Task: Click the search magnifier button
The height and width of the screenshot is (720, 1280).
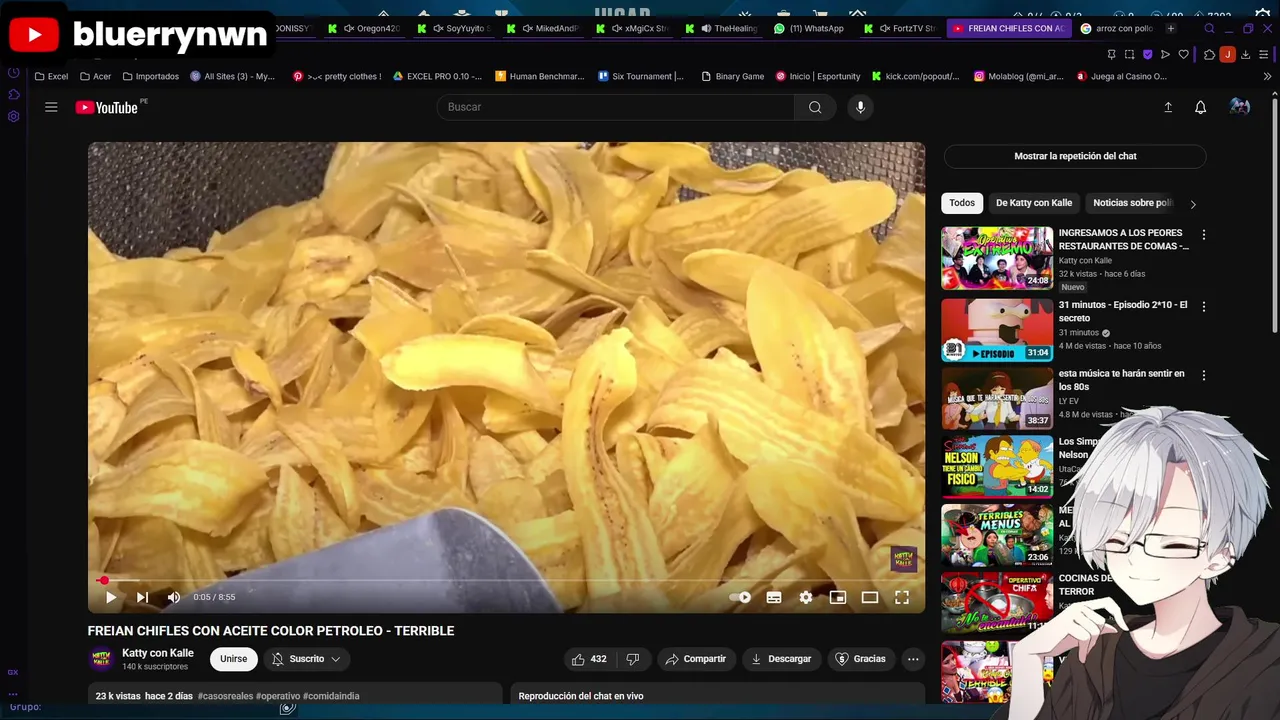Action: click(815, 107)
